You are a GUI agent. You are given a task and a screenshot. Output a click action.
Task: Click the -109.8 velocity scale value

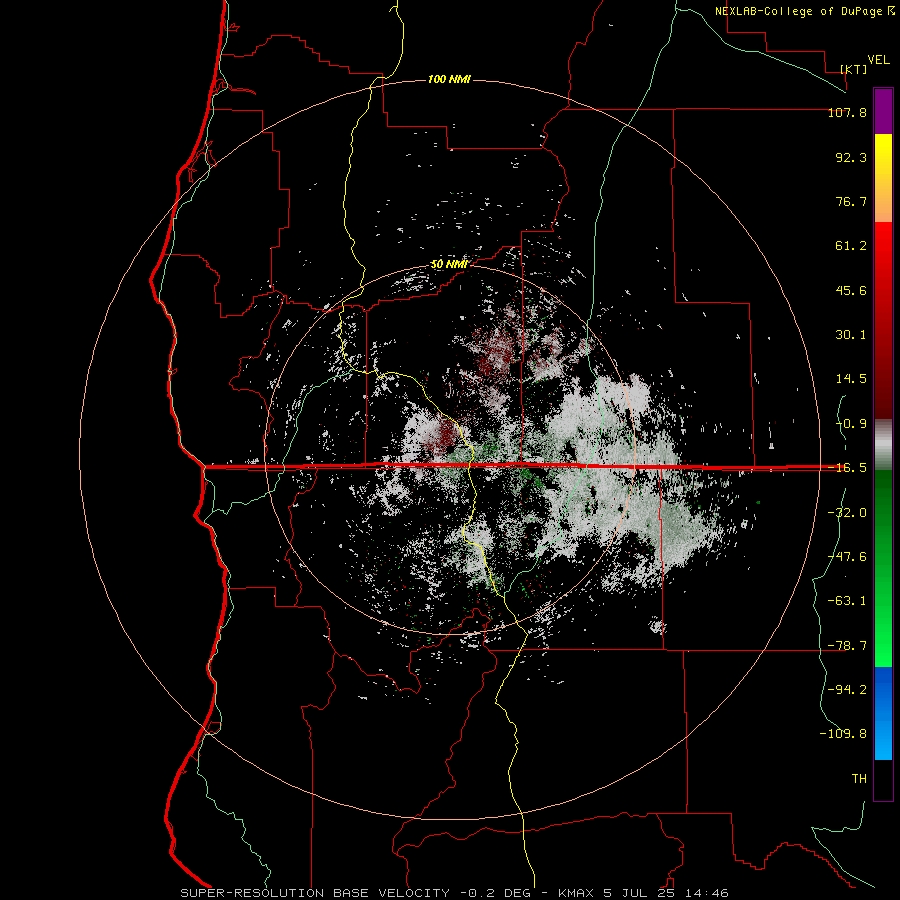tap(843, 734)
